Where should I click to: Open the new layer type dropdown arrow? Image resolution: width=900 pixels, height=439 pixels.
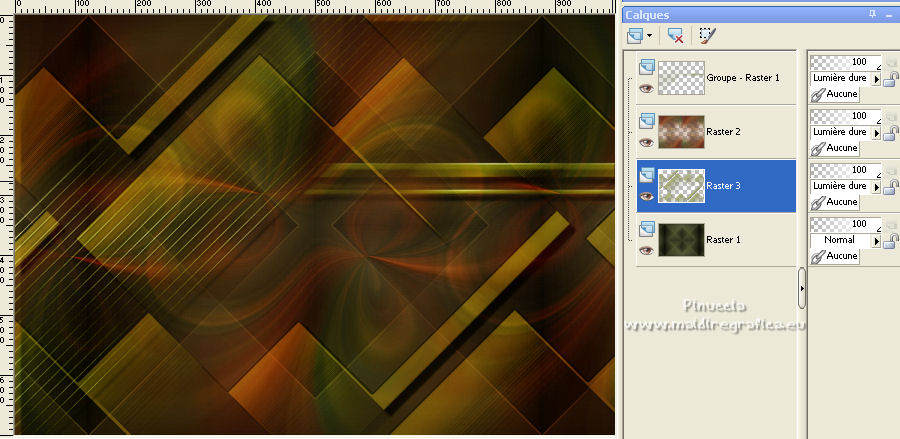(649, 36)
